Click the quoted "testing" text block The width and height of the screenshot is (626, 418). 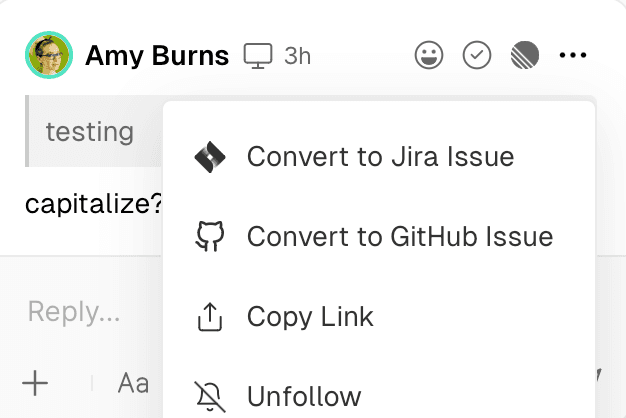[90, 131]
